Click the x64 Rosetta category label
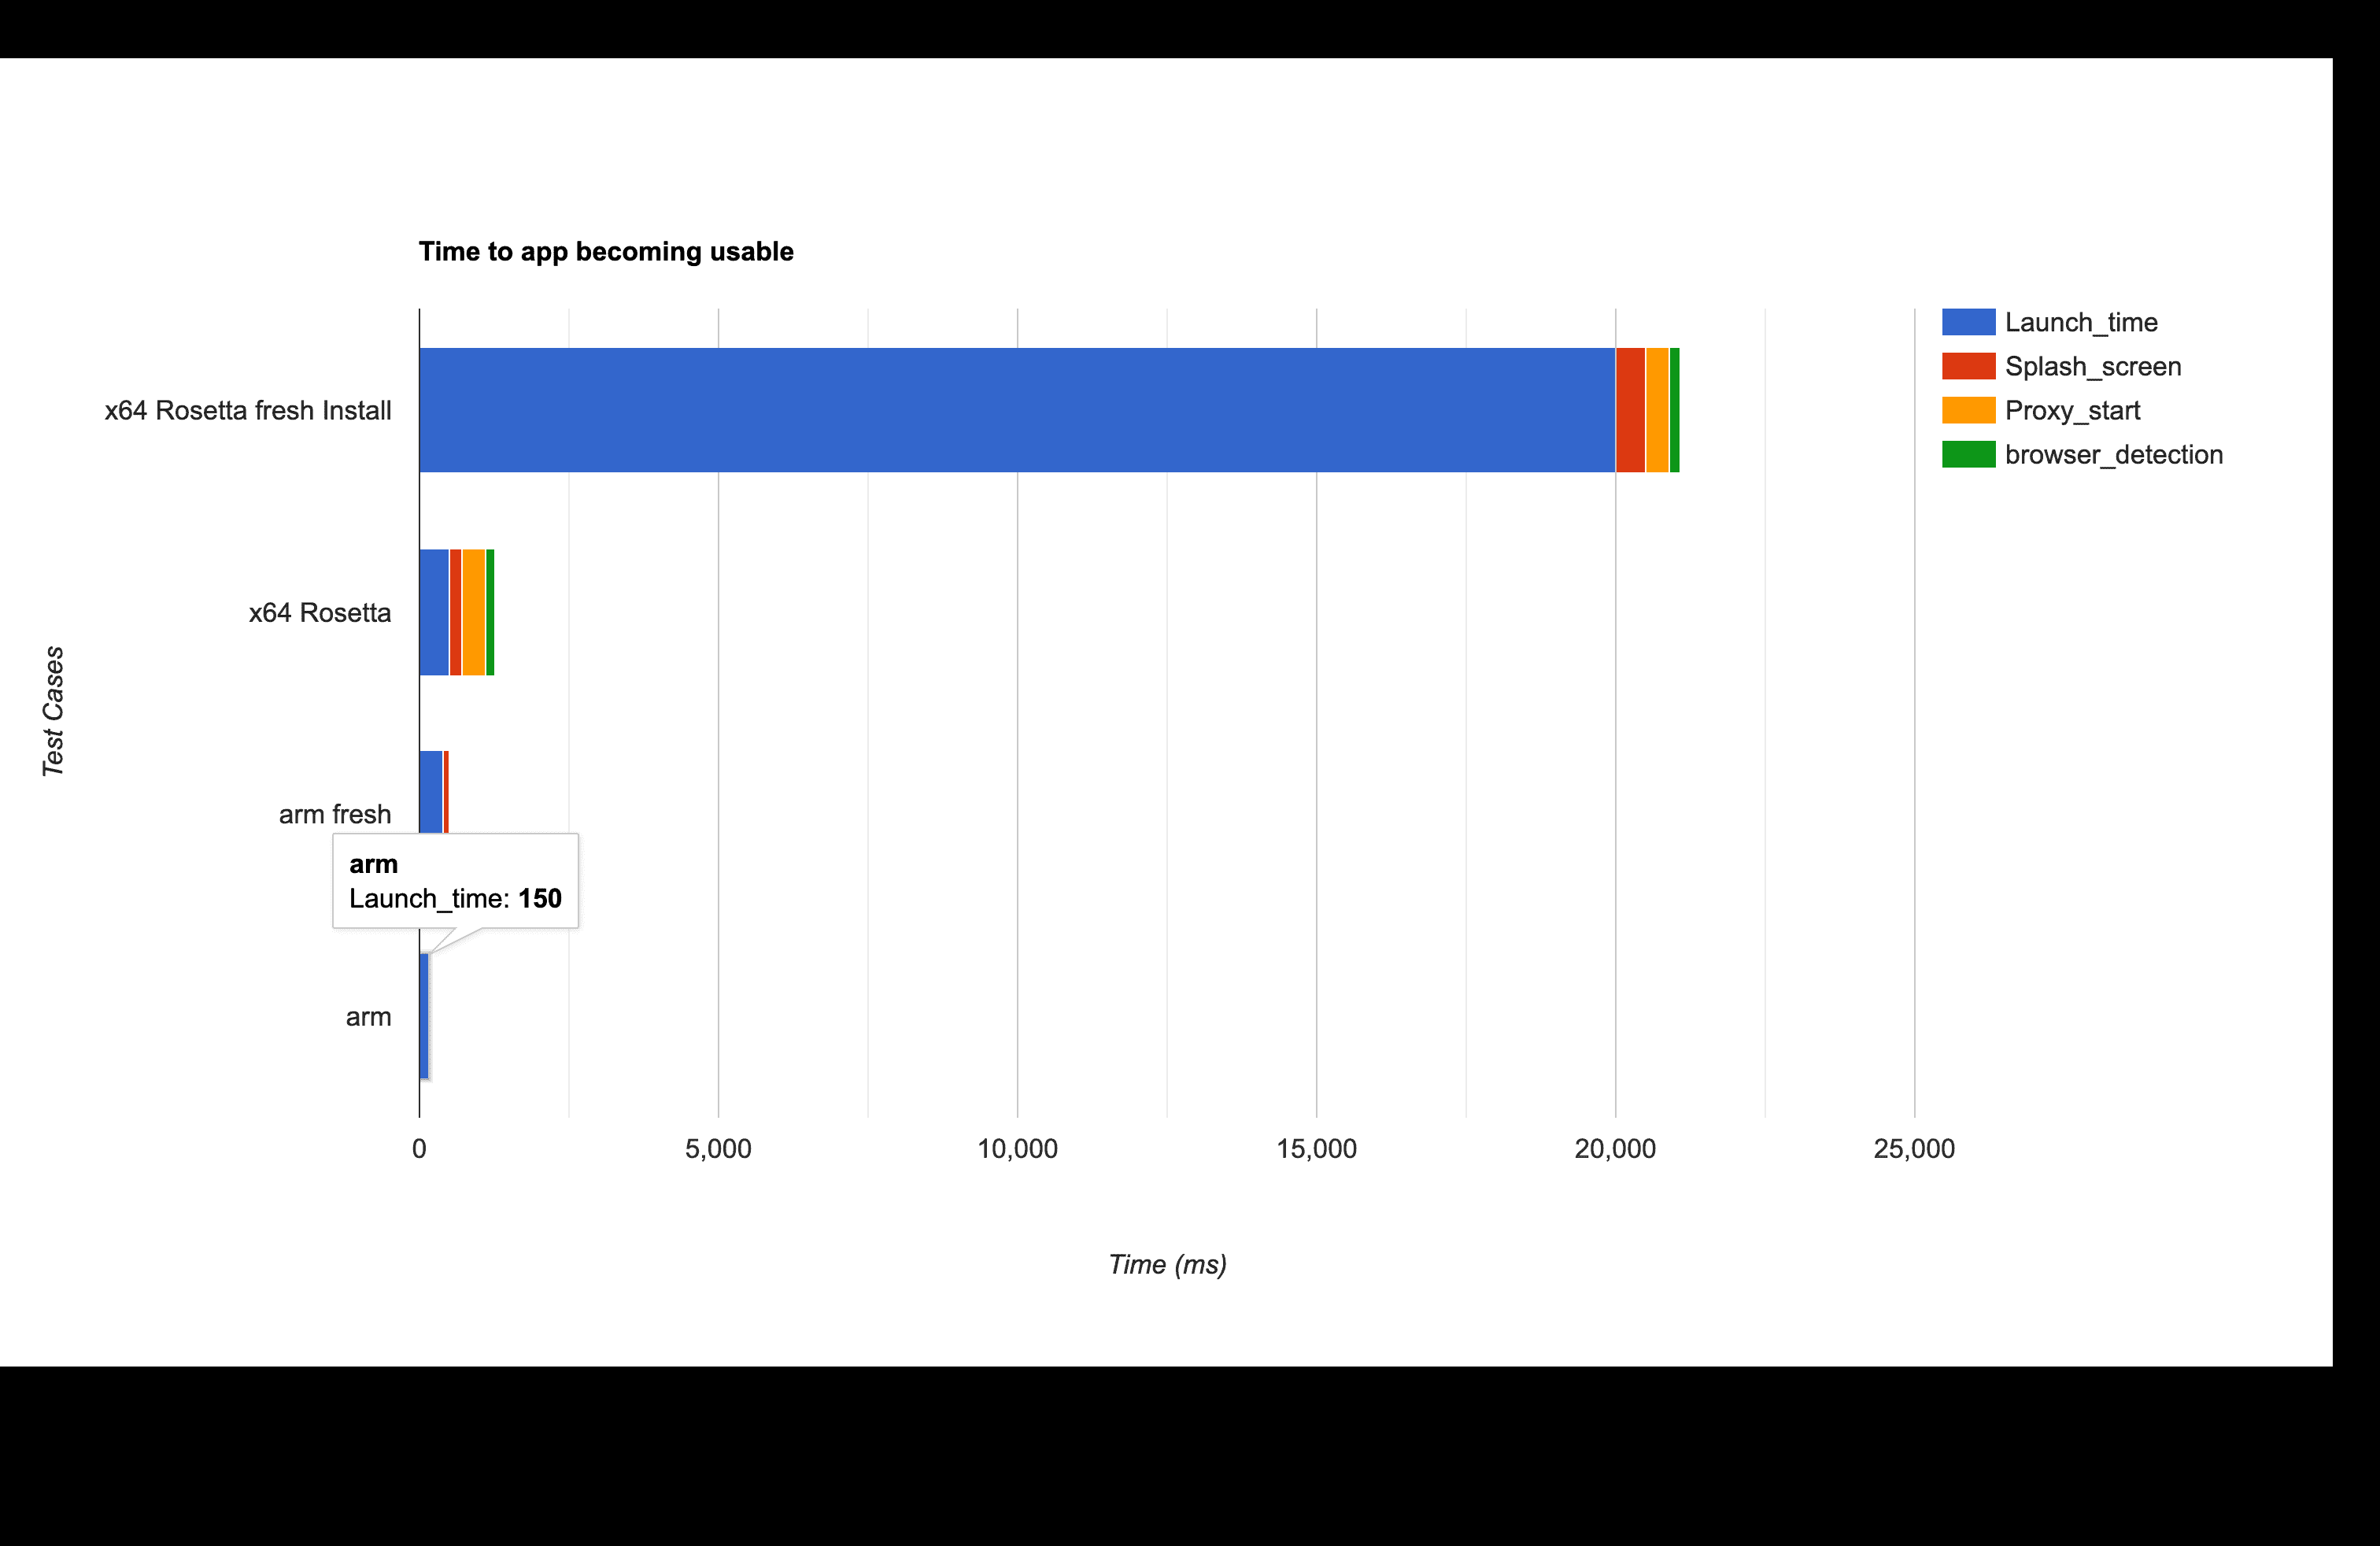The width and height of the screenshot is (2380, 1546). tap(320, 612)
